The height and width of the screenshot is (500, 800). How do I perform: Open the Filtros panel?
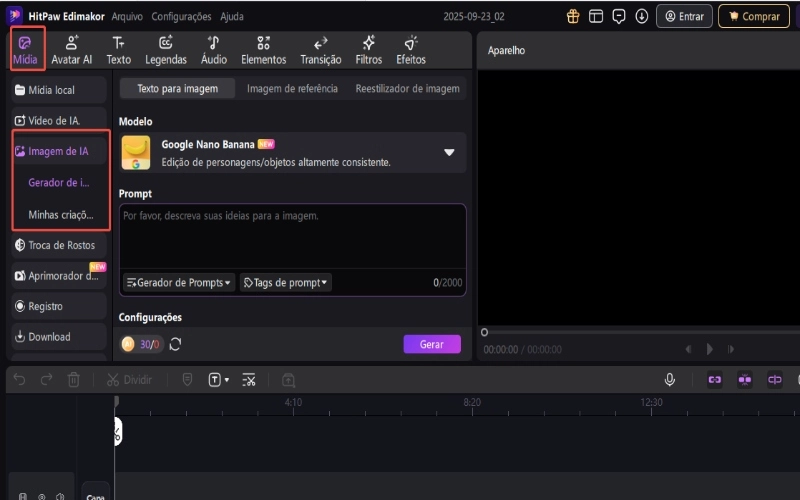tap(368, 49)
